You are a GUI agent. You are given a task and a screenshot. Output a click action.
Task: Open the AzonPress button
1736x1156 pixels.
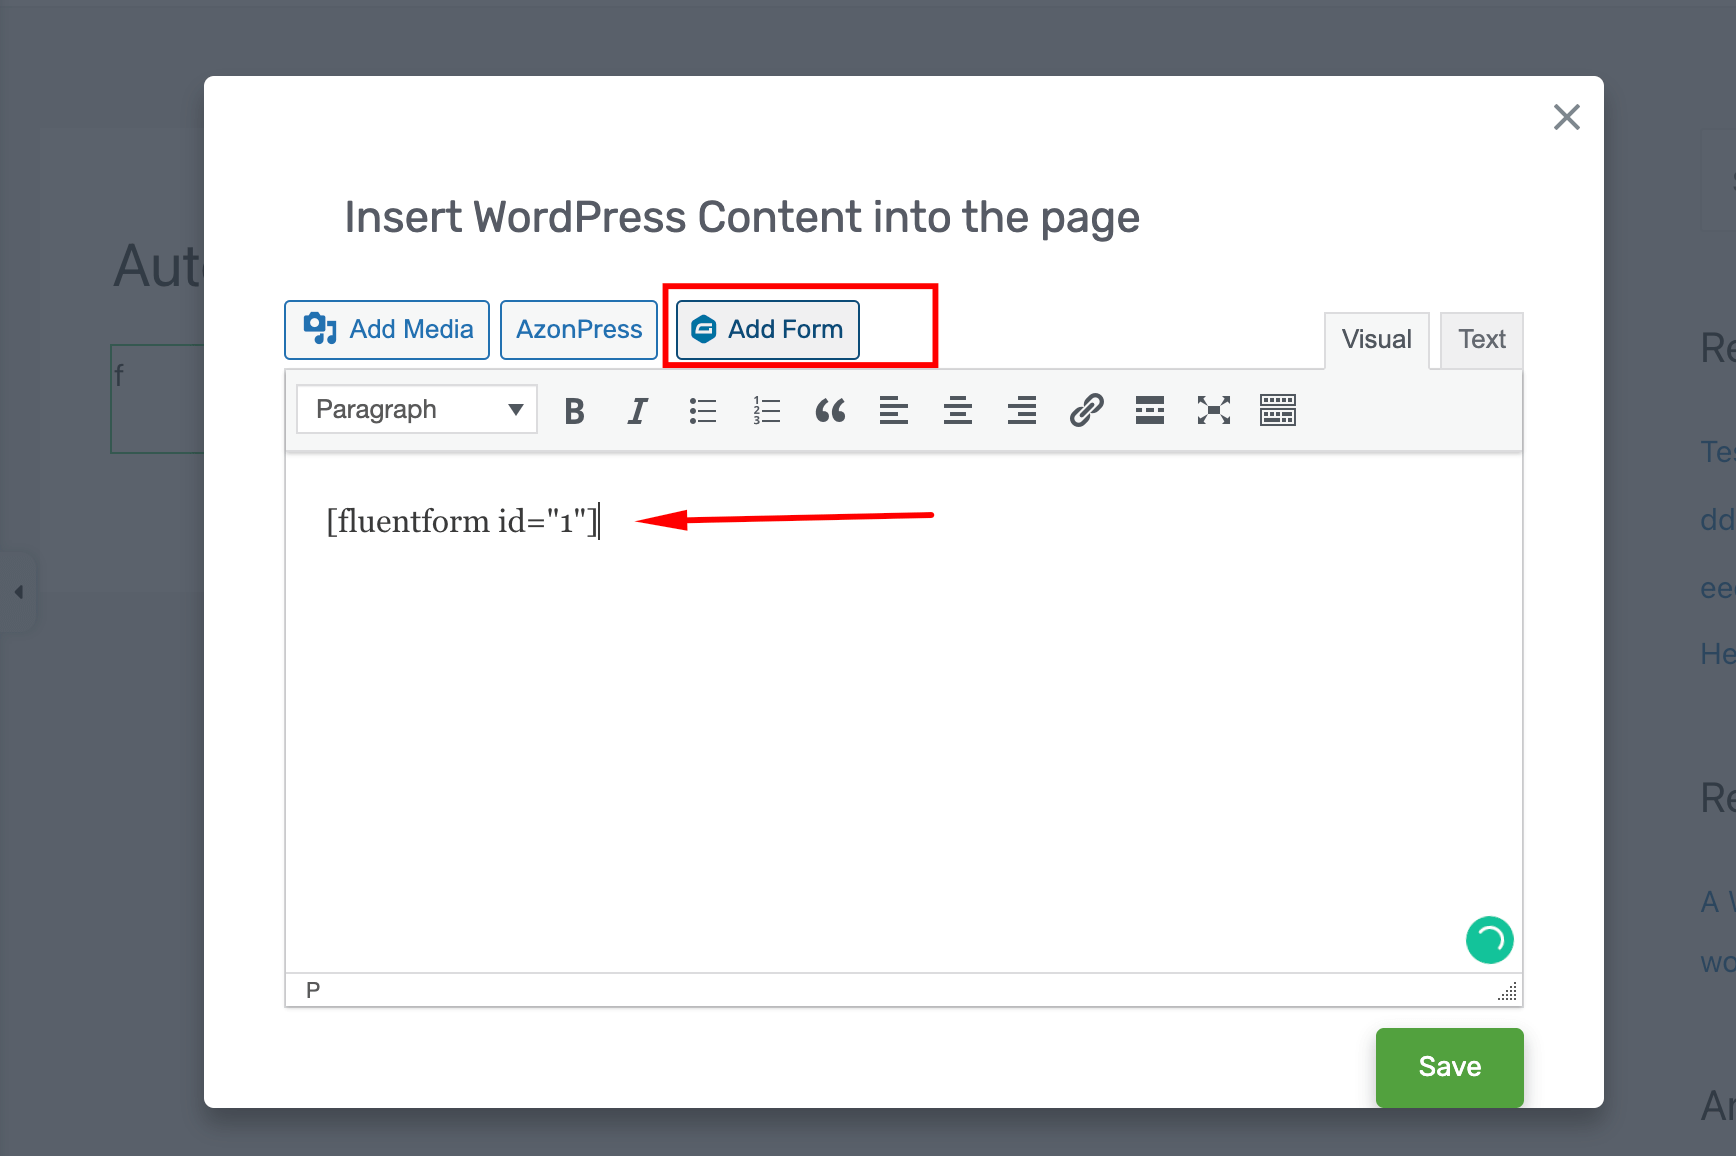click(579, 330)
